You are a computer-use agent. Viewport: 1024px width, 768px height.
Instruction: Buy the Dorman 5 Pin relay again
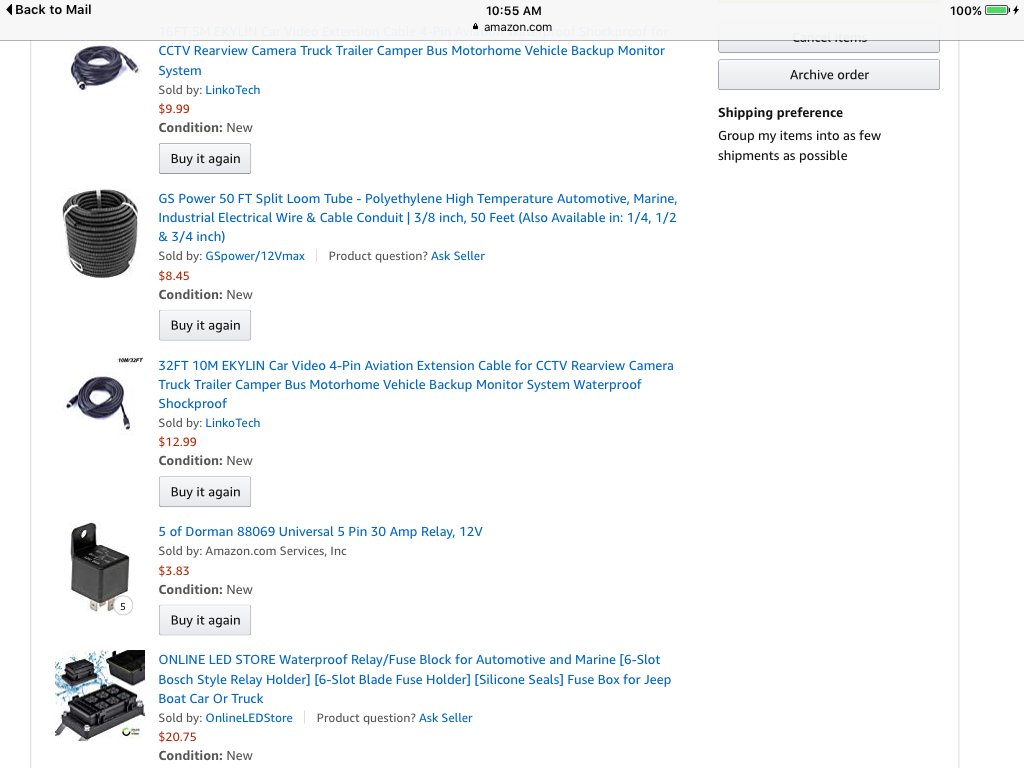tap(205, 620)
